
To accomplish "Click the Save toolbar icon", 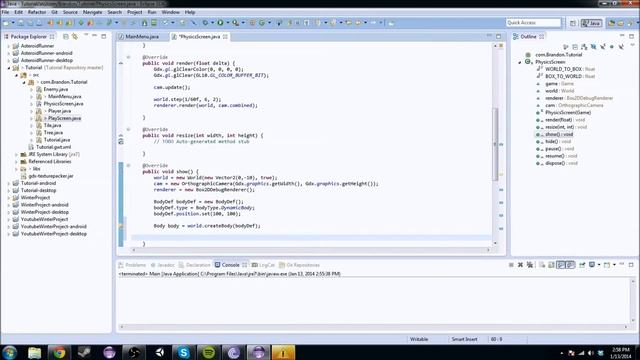I will 20,23.
